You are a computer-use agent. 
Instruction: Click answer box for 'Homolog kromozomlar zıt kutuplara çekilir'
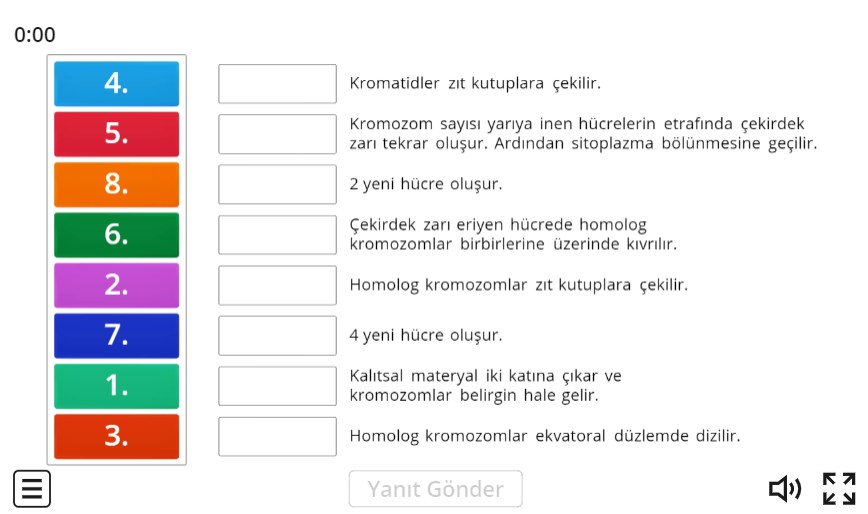pyautogui.click(x=277, y=285)
